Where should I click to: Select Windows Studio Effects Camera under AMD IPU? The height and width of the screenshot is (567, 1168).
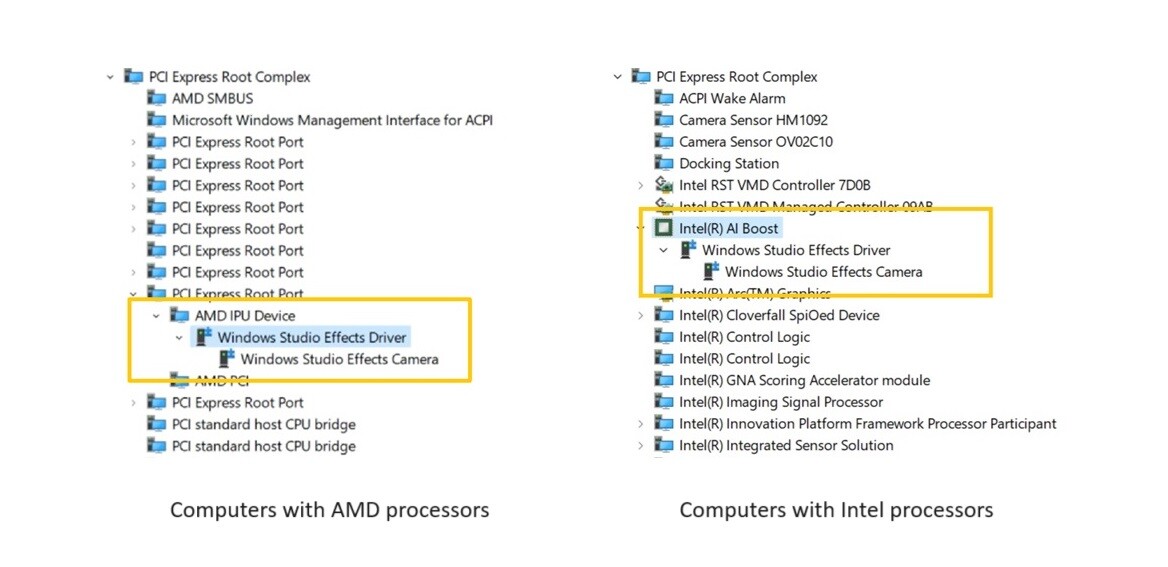click(340, 359)
